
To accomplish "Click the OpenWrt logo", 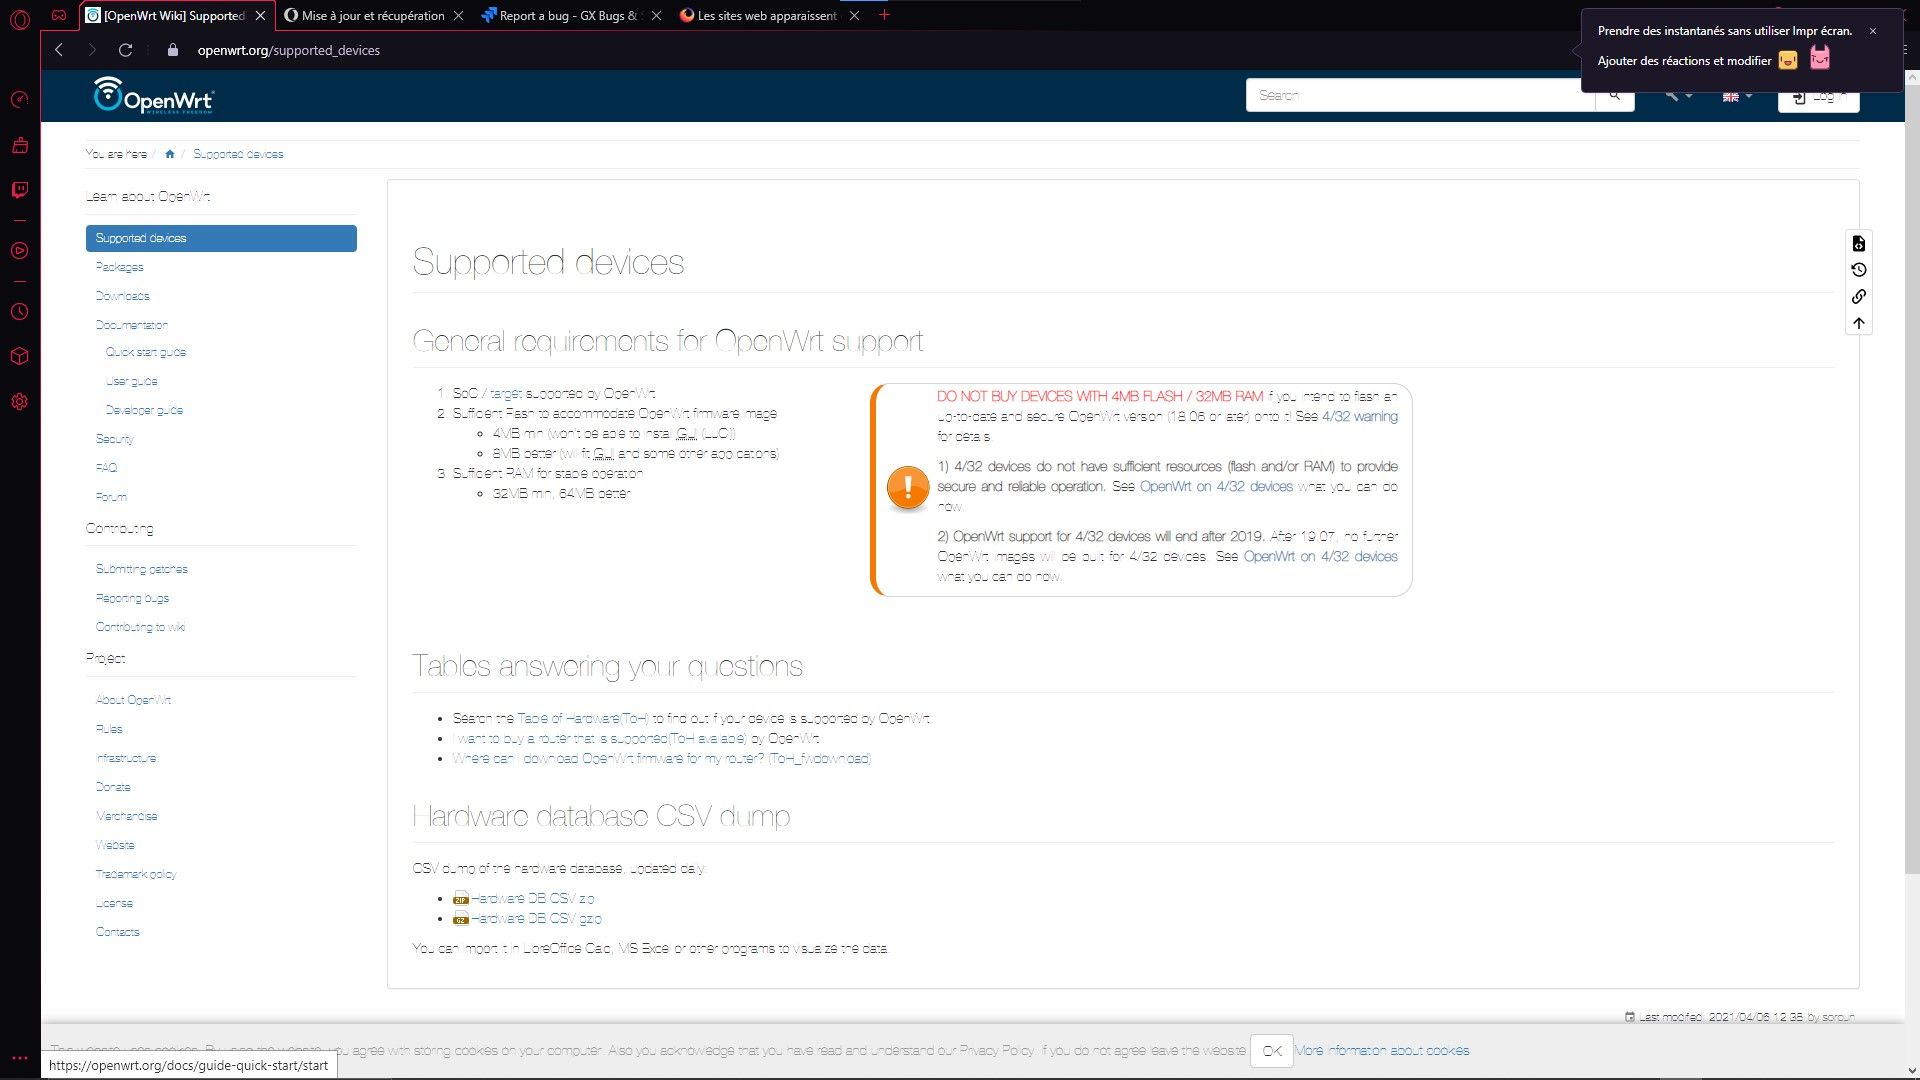I will click(154, 96).
